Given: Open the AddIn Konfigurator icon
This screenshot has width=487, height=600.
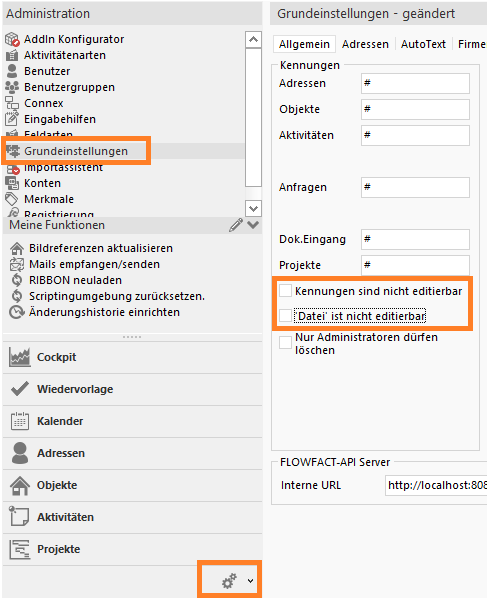Looking at the screenshot, I should [12, 39].
